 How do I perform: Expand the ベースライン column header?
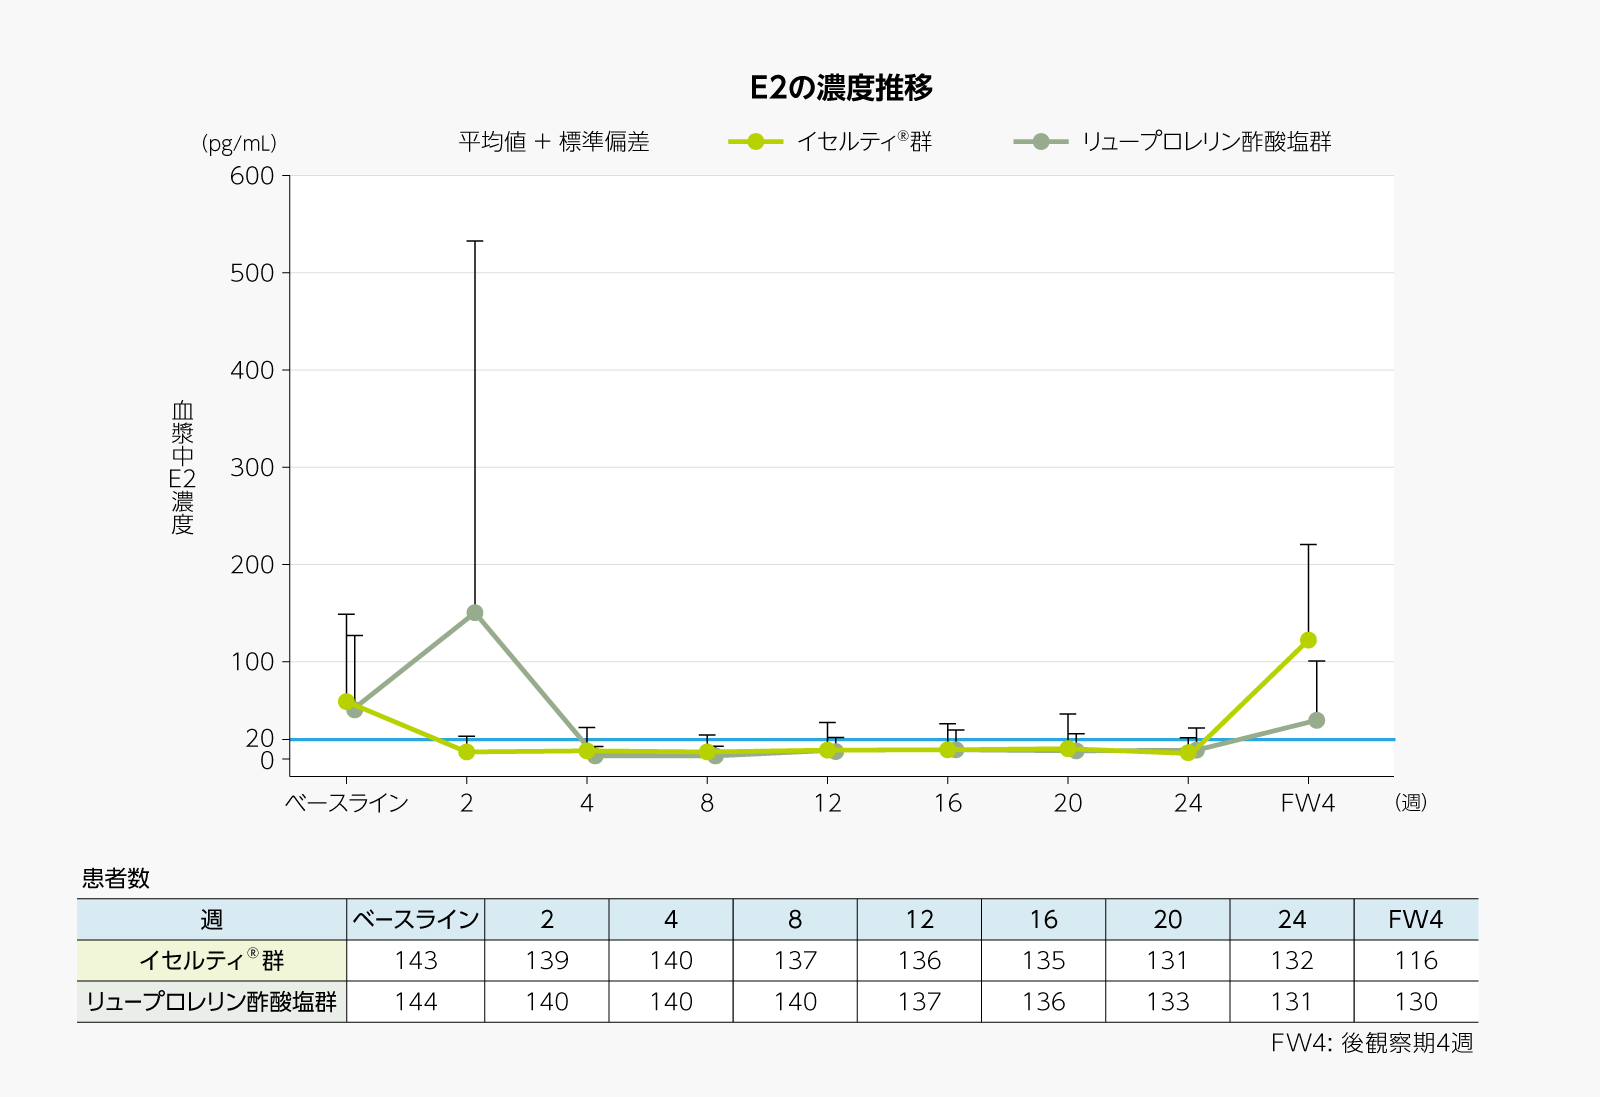coord(415,919)
